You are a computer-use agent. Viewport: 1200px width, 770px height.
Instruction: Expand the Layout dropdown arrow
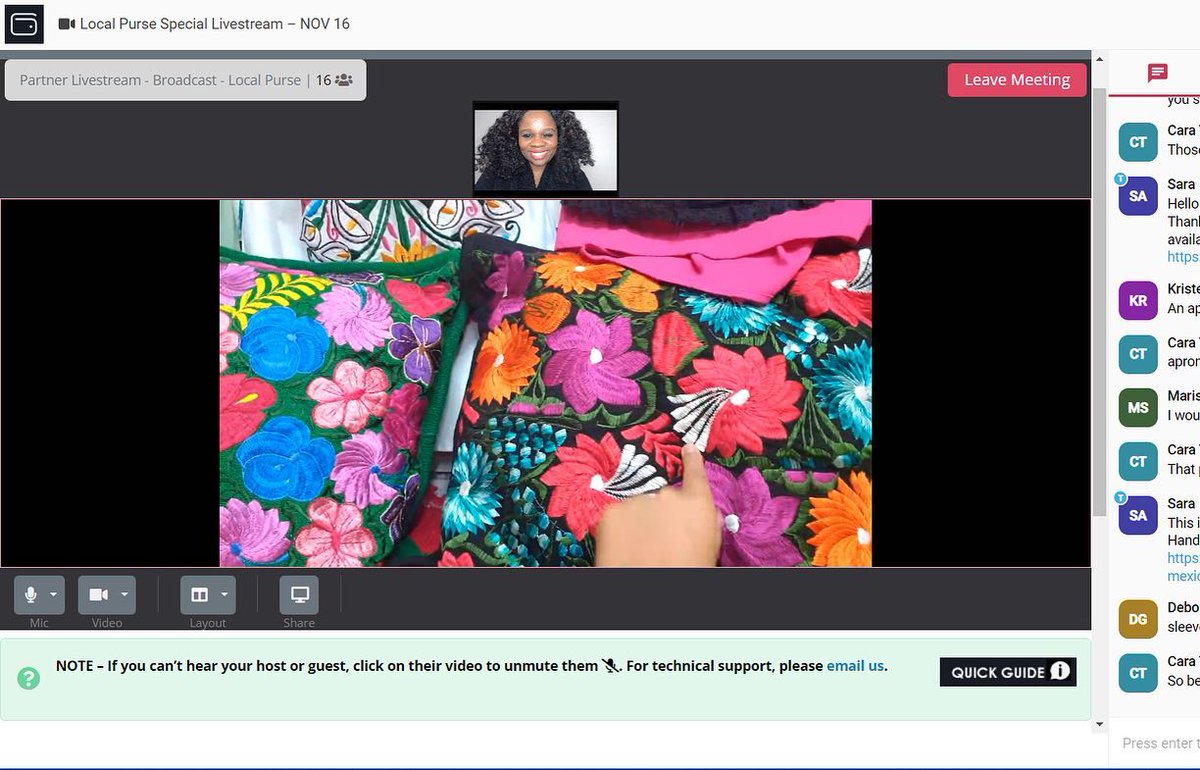tap(224, 595)
